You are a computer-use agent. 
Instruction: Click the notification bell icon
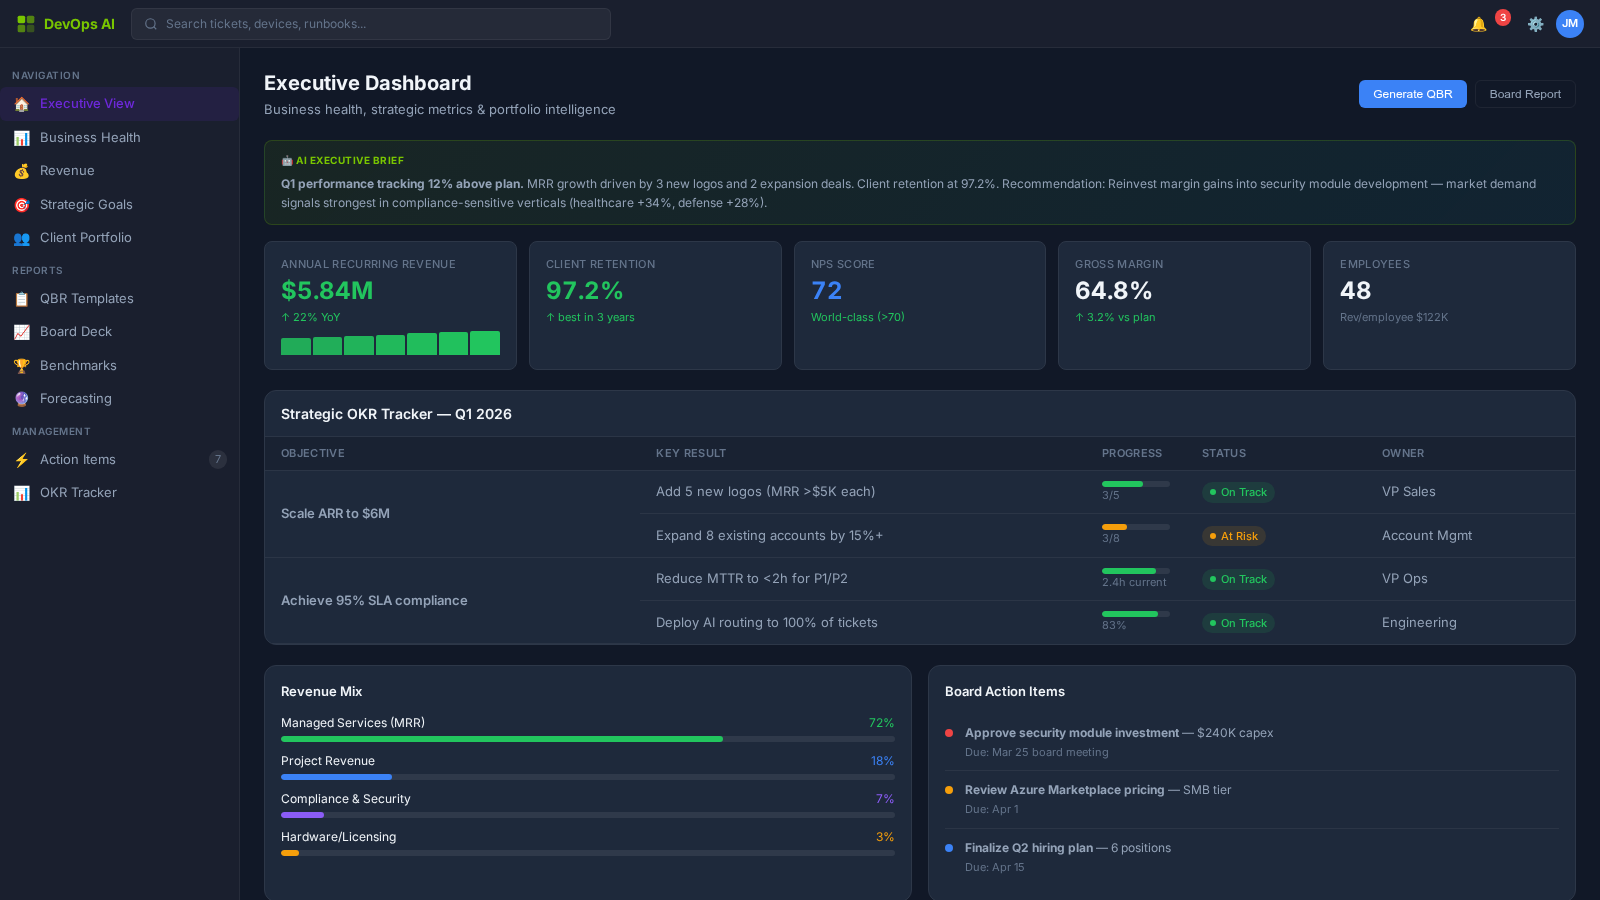point(1477,23)
